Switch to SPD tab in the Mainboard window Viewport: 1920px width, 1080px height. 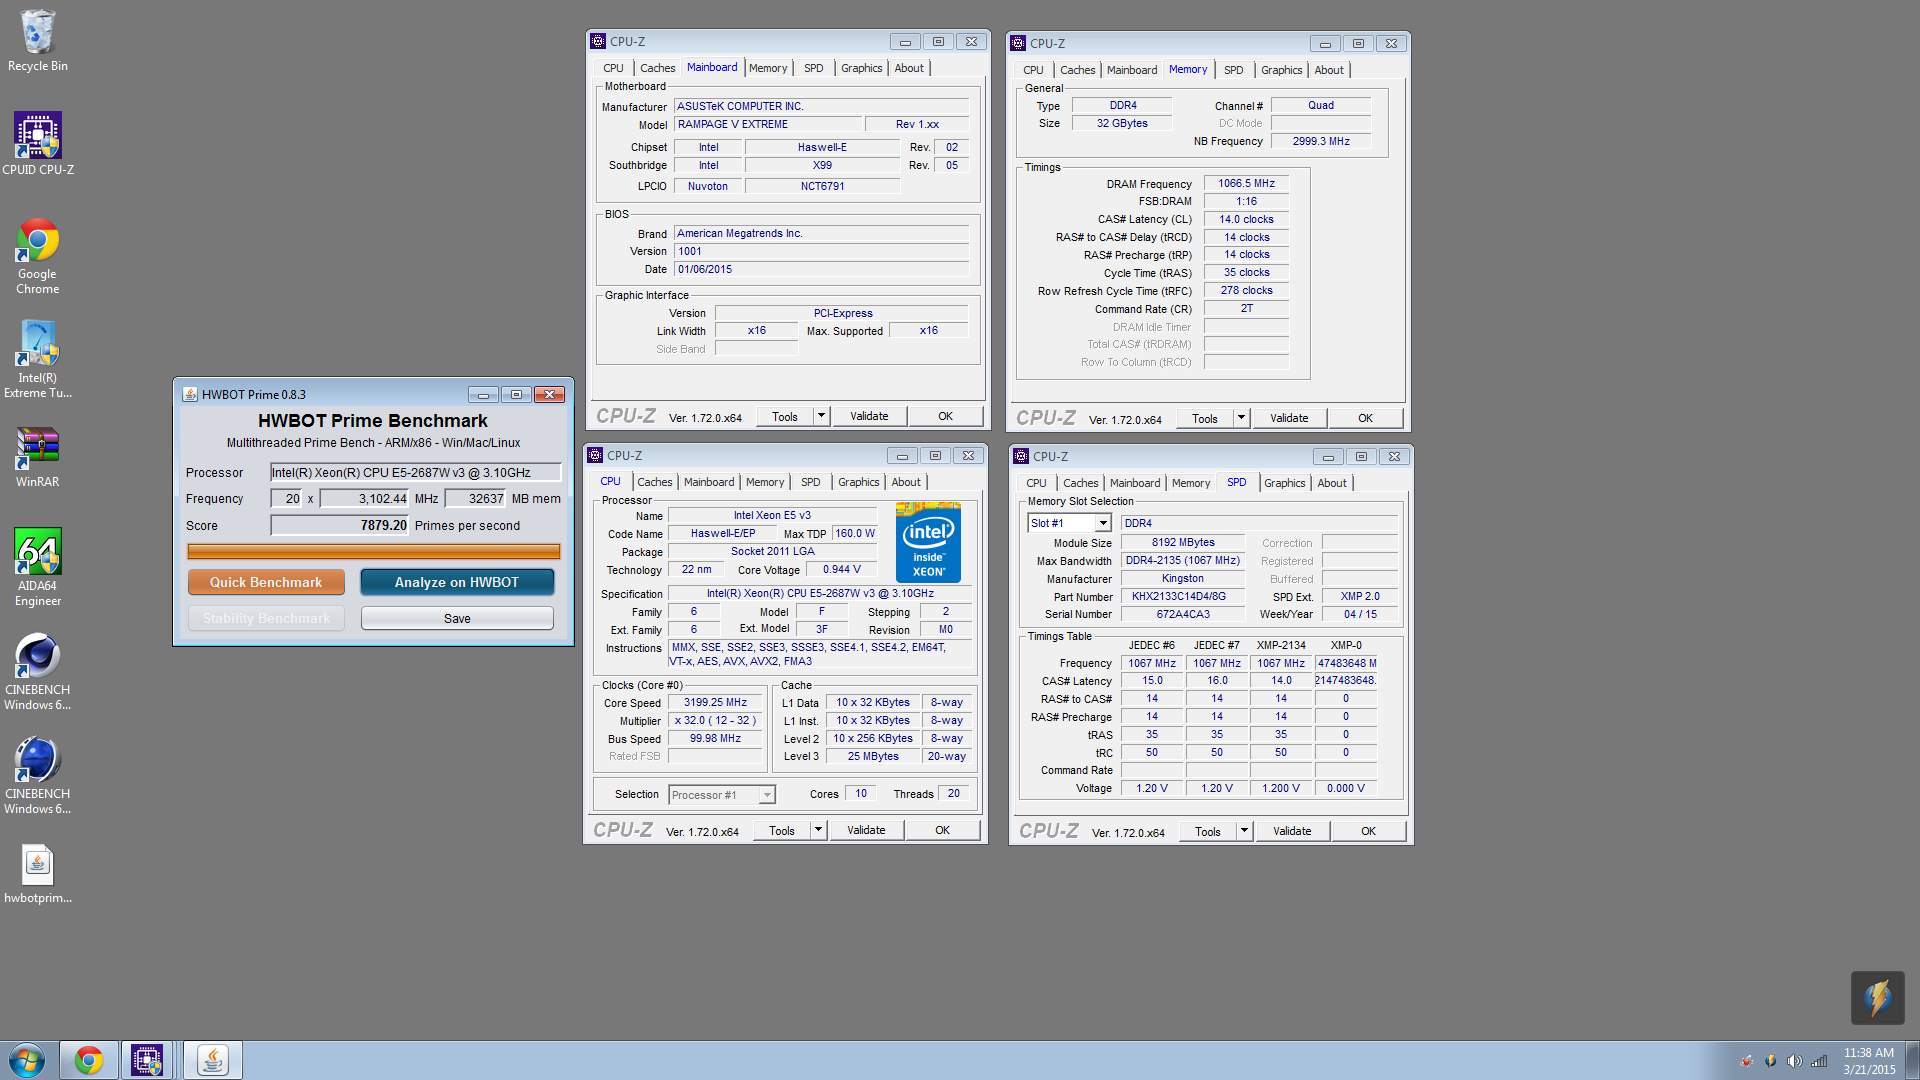coord(814,68)
